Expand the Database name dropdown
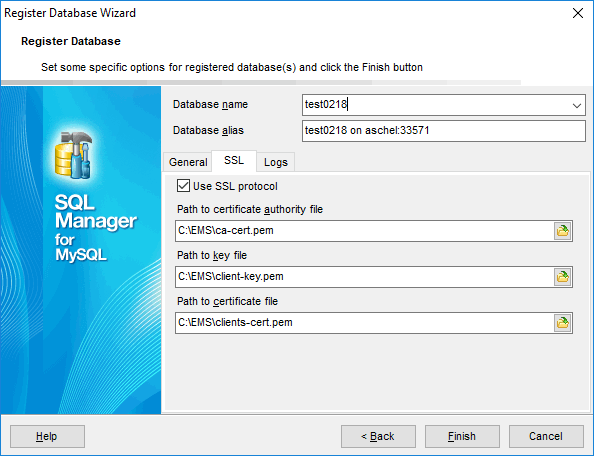The width and height of the screenshot is (594, 456). [577, 105]
